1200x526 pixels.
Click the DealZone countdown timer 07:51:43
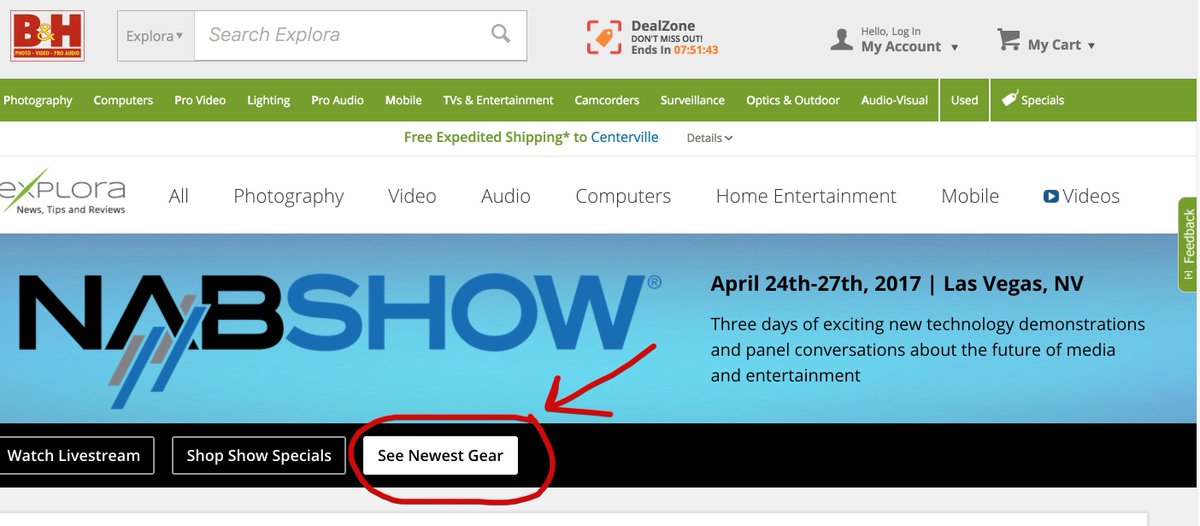pos(696,50)
